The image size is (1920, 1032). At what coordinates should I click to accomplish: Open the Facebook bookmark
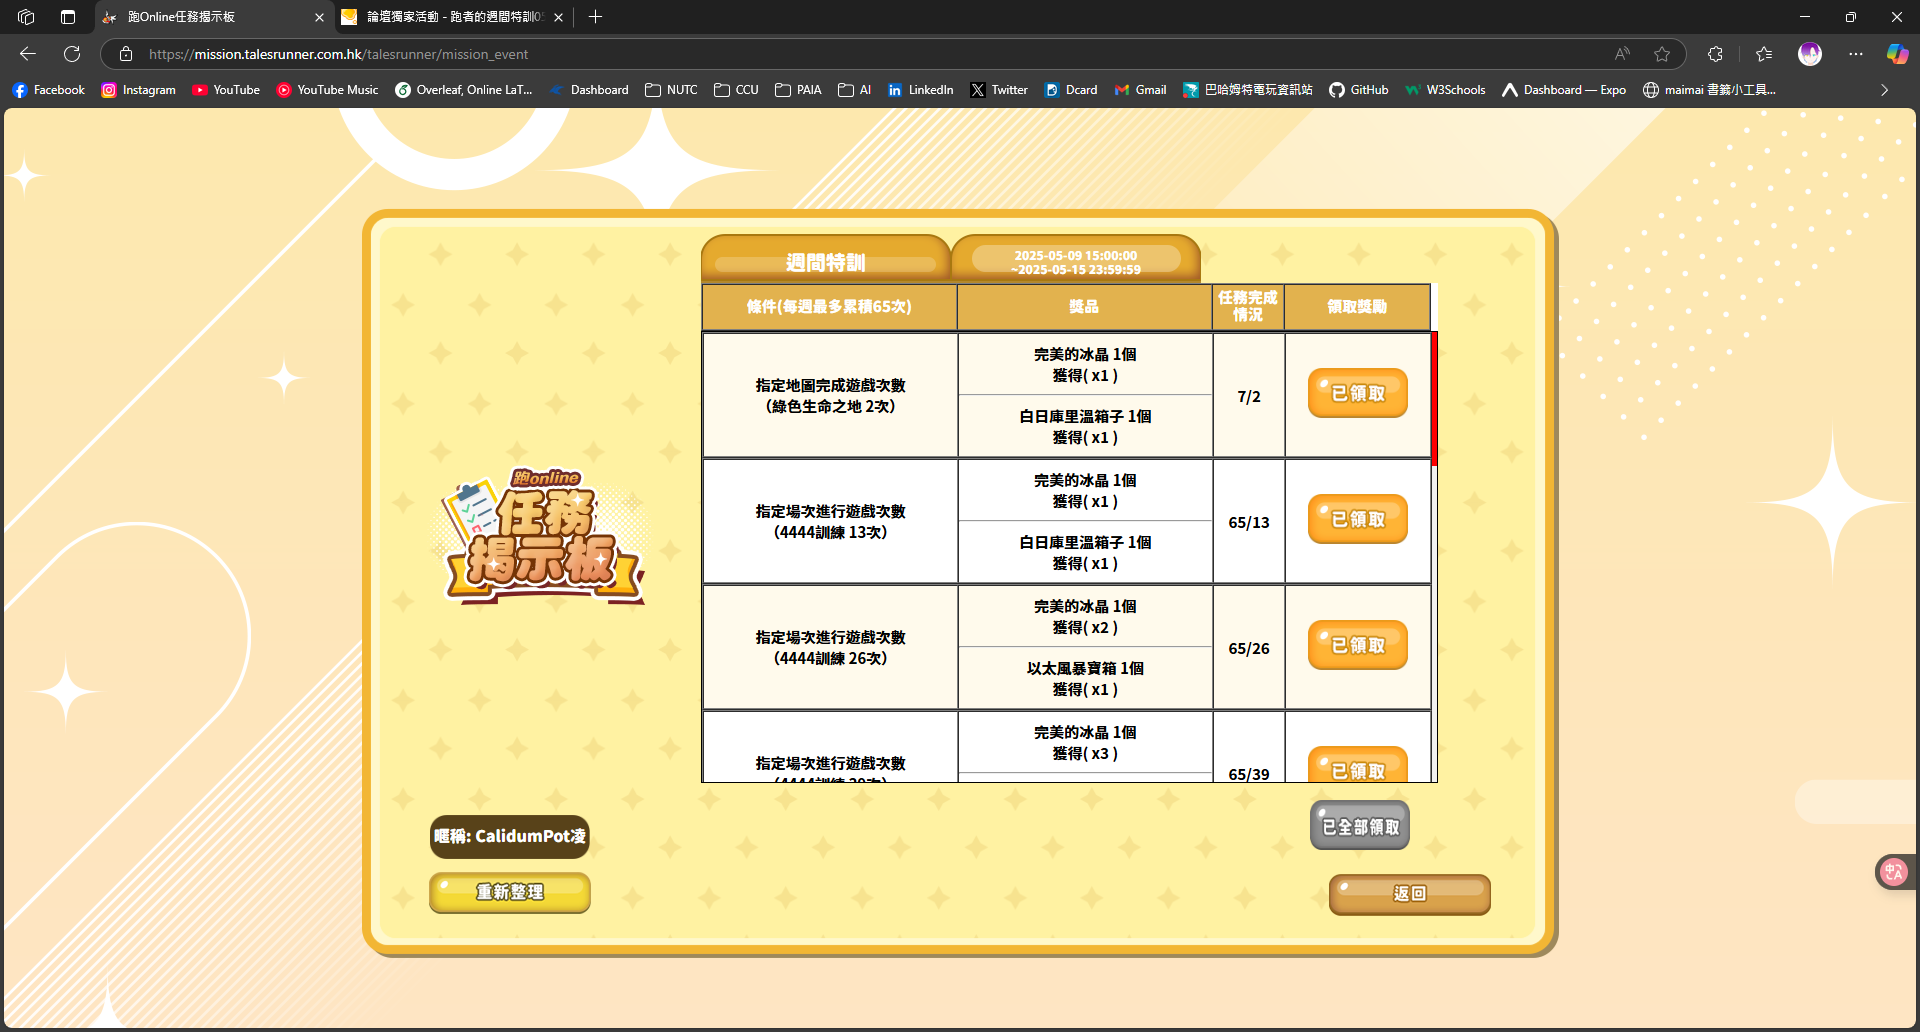(x=49, y=90)
